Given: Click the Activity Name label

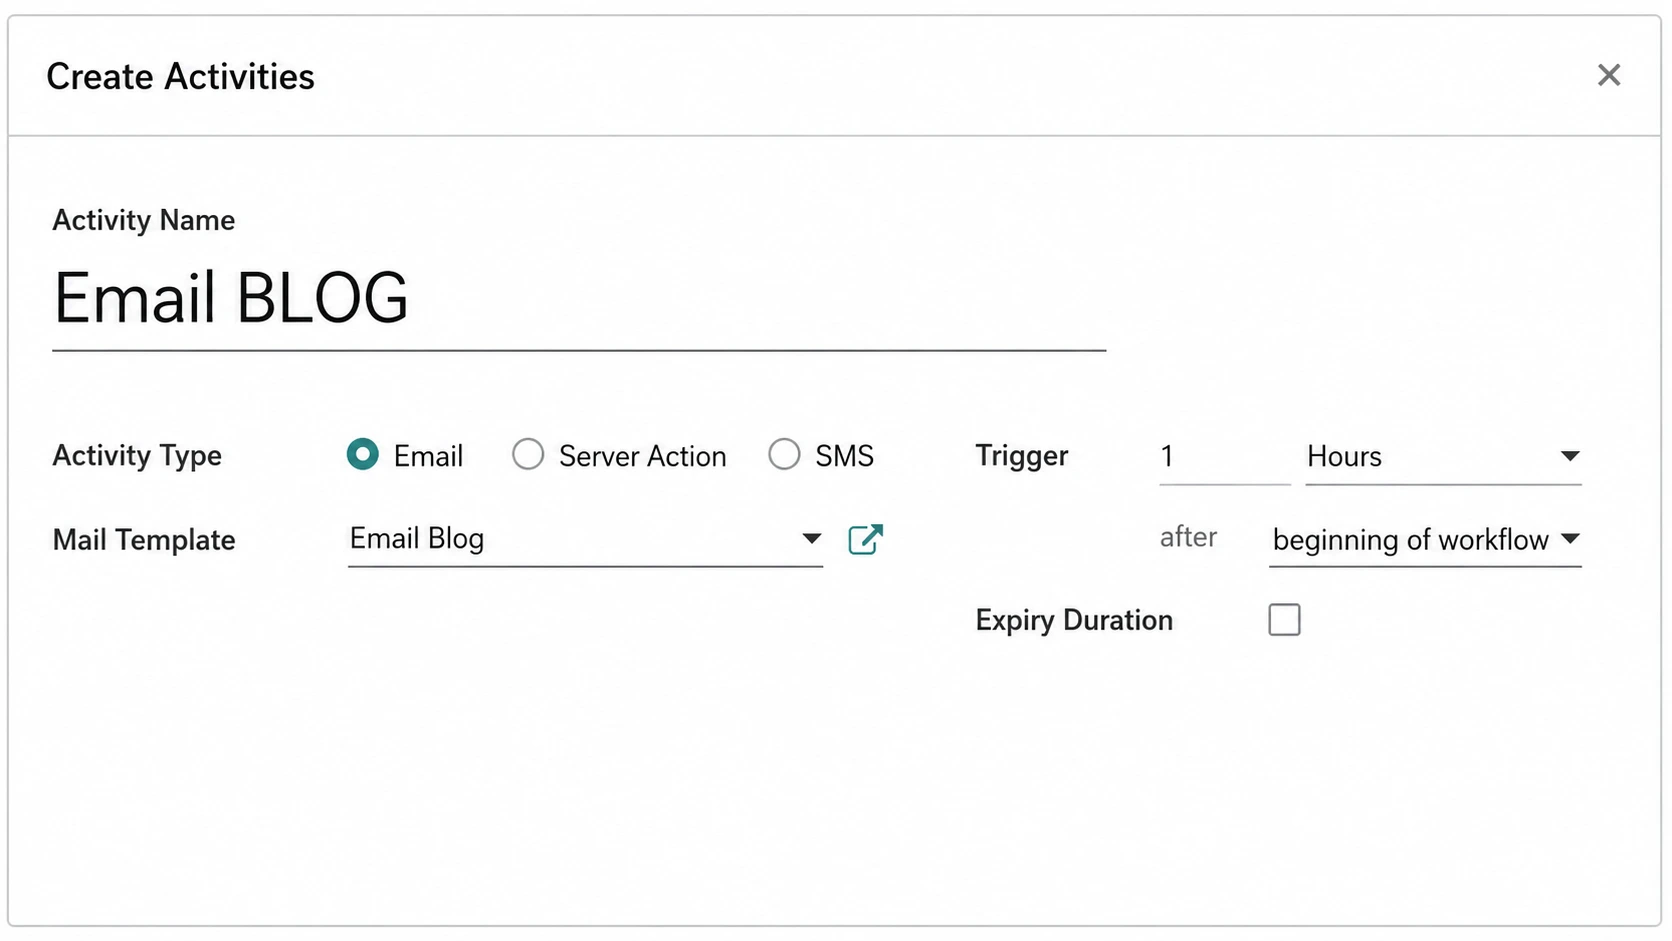Looking at the screenshot, I should [x=144, y=220].
